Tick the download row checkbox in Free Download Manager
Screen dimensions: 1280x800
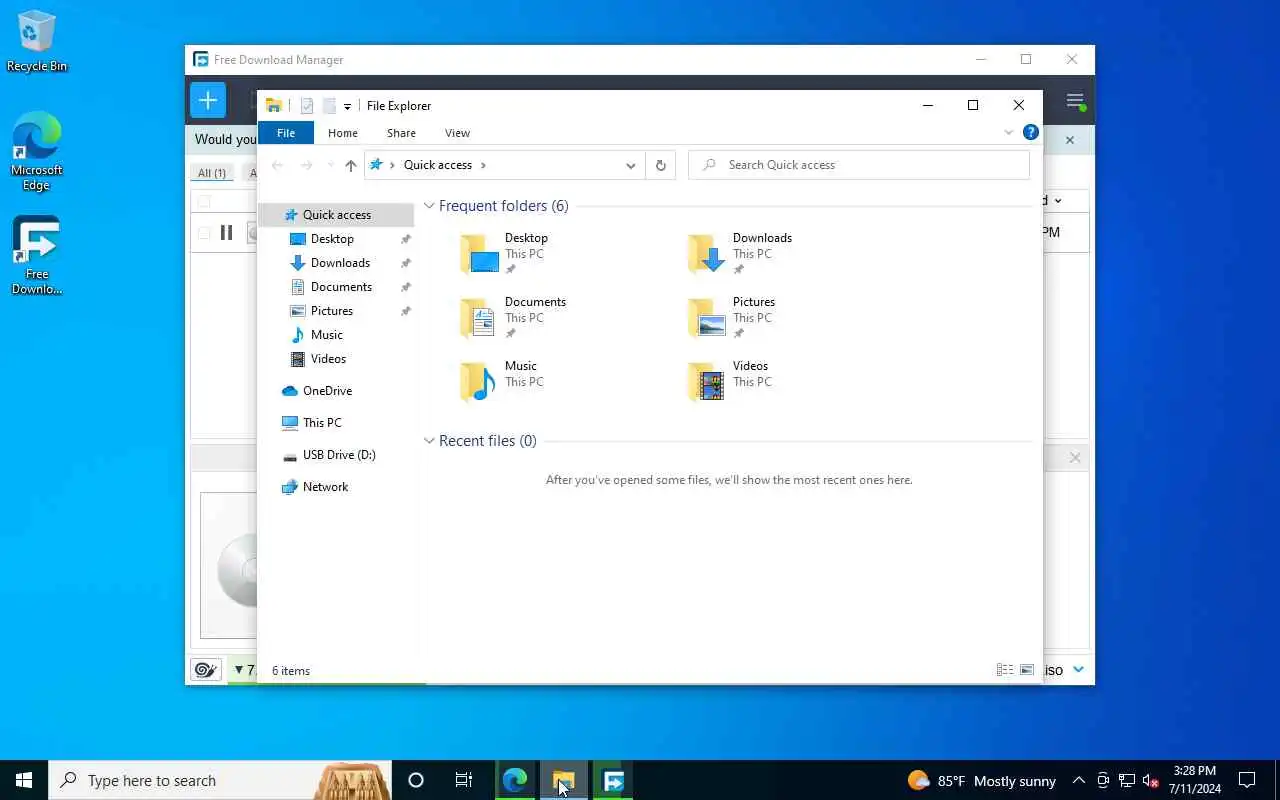204,233
